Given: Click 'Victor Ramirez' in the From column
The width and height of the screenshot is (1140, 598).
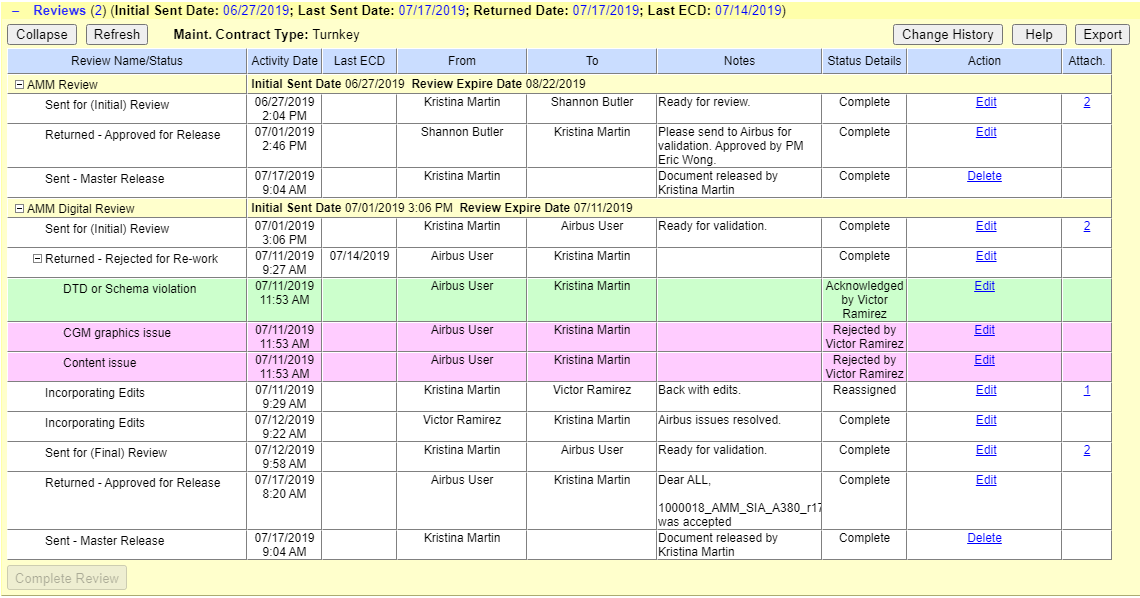Looking at the screenshot, I should [462, 420].
